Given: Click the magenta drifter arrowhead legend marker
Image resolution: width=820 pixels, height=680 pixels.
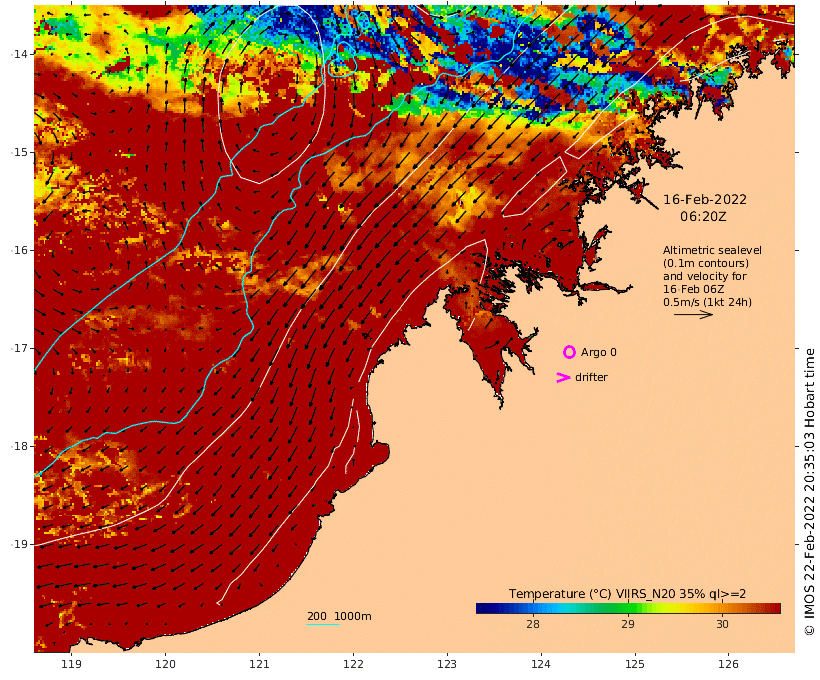Looking at the screenshot, I should (563, 377).
